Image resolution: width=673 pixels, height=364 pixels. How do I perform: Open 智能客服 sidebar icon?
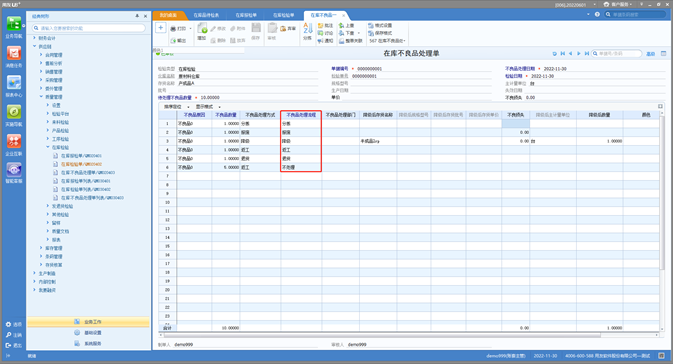(x=14, y=170)
